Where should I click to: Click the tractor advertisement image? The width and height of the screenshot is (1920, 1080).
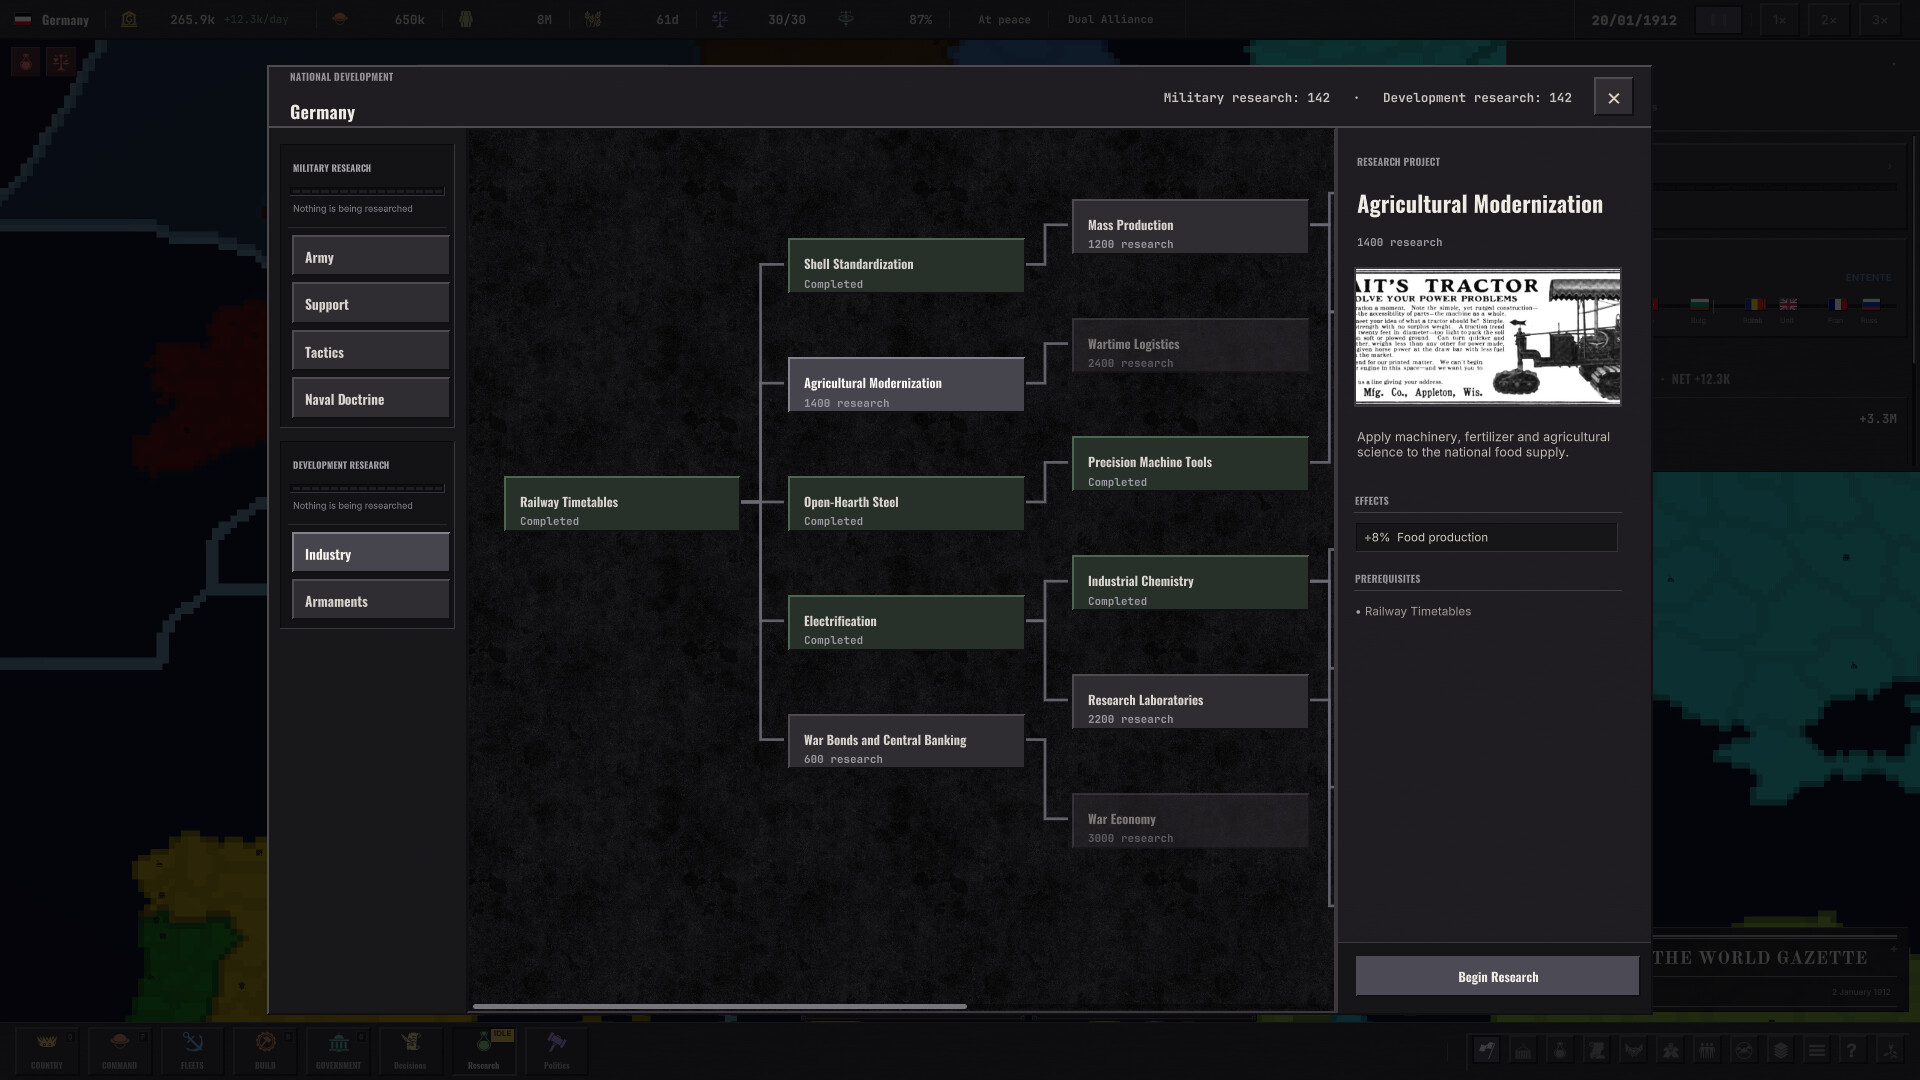1488,337
